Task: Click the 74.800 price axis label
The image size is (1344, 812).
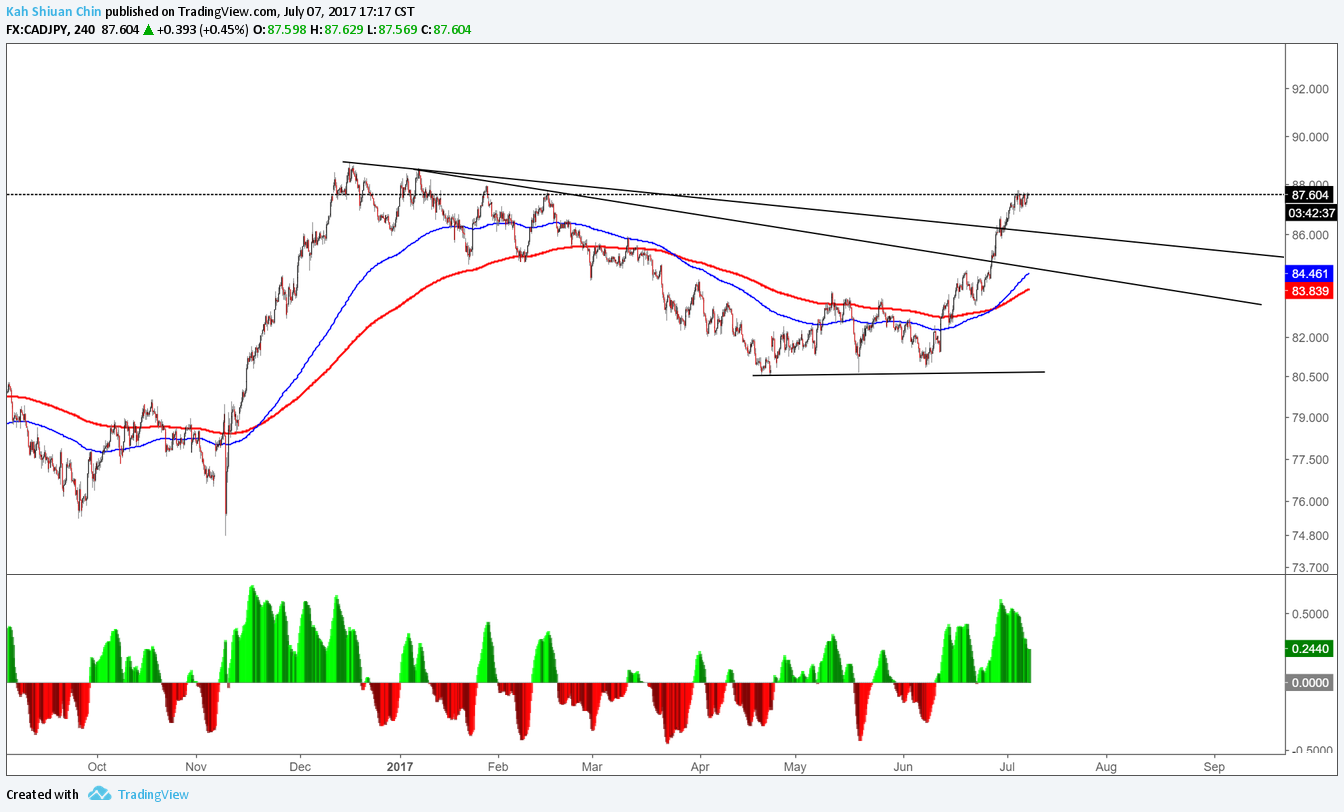Action: 1308,536
